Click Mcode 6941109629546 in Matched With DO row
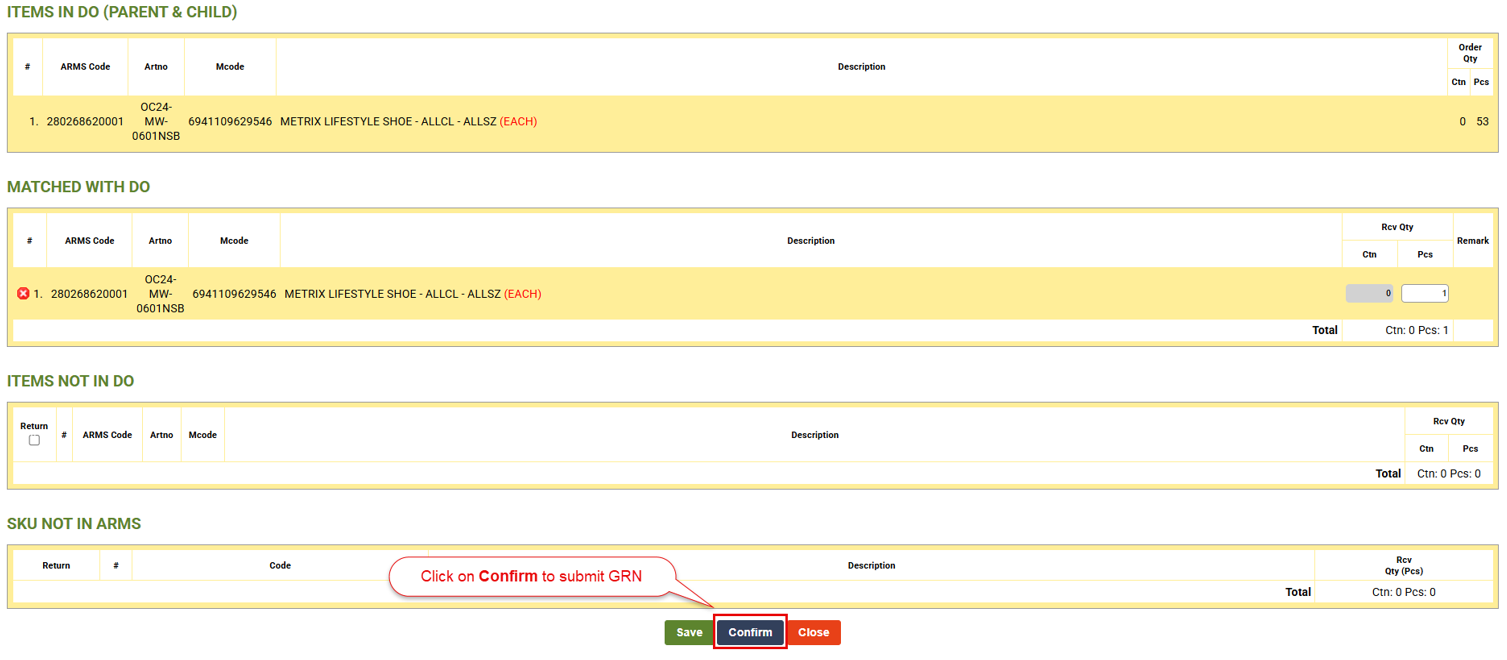The width and height of the screenshot is (1507, 660). (x=234, y=294)
